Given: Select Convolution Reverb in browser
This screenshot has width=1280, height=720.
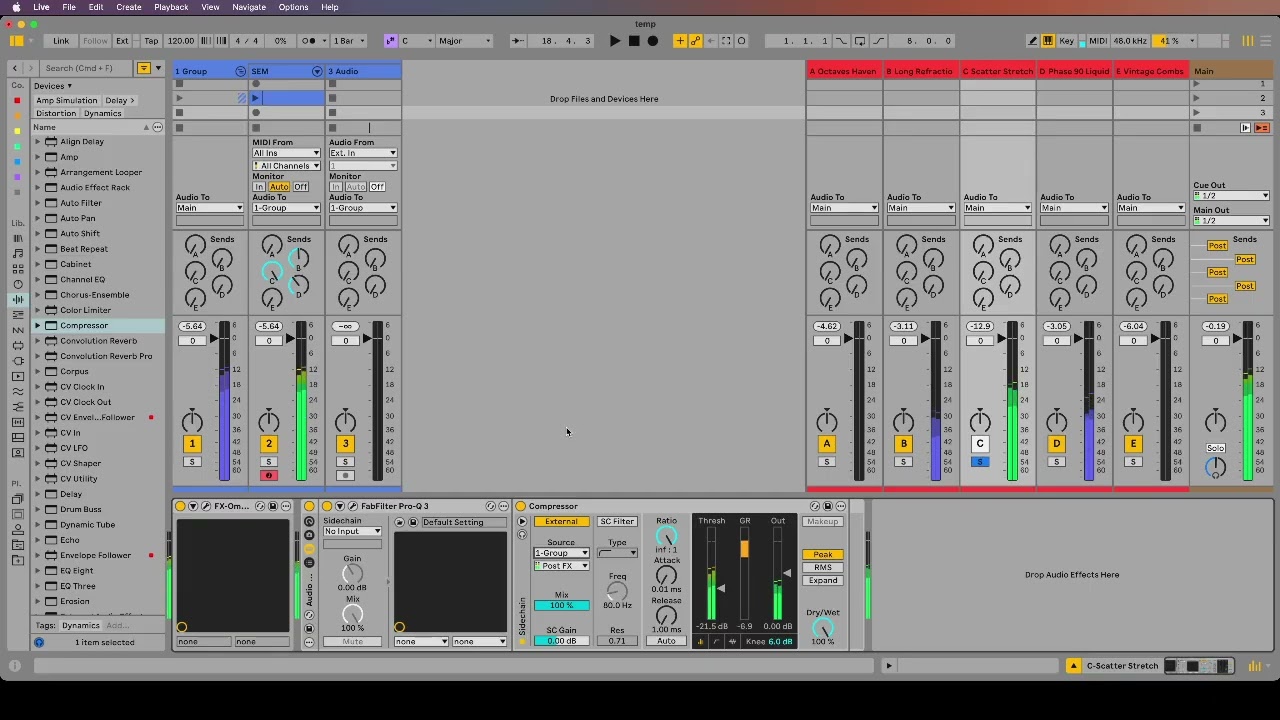Looking at the screenshot, I should tap(98, 341).
